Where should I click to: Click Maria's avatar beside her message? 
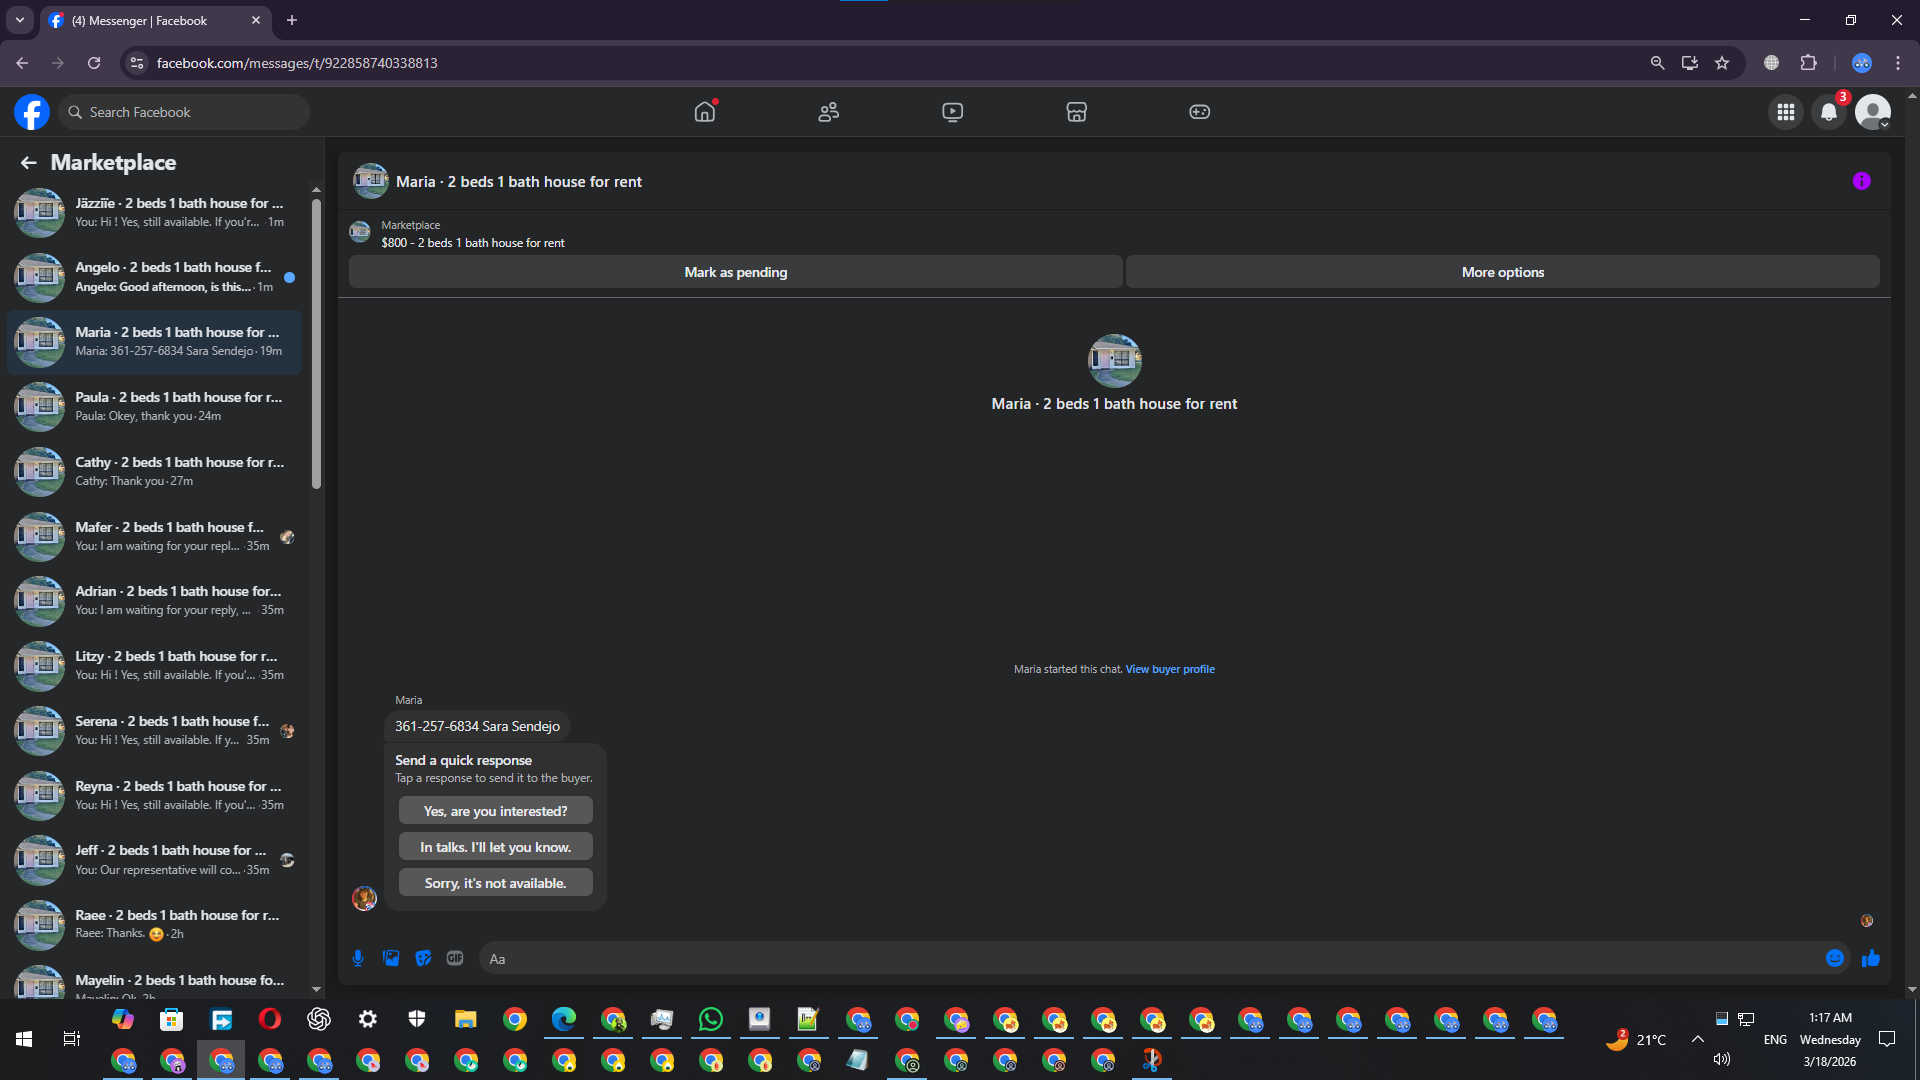click(364, 898)
